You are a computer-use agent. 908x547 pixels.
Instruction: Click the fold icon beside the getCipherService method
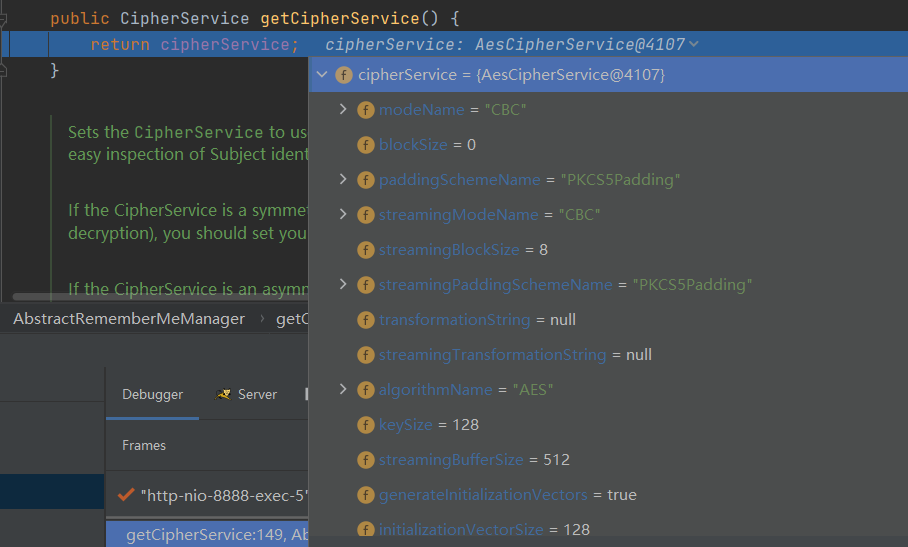[5, 19]
